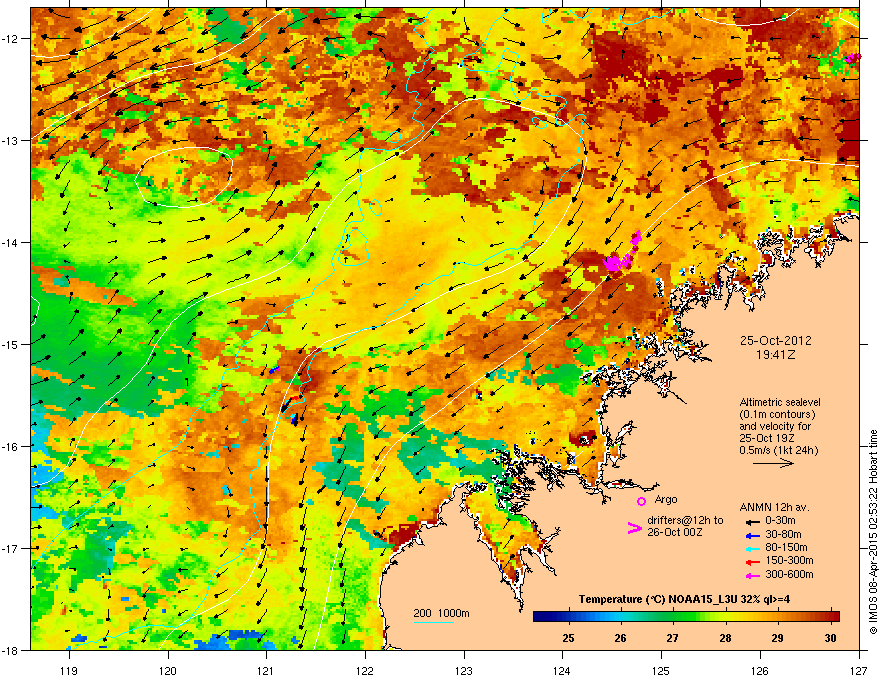This screenshot has width=880, height=680.
Task: Click the latitude axis label "-14"
Action: (10, 242)
